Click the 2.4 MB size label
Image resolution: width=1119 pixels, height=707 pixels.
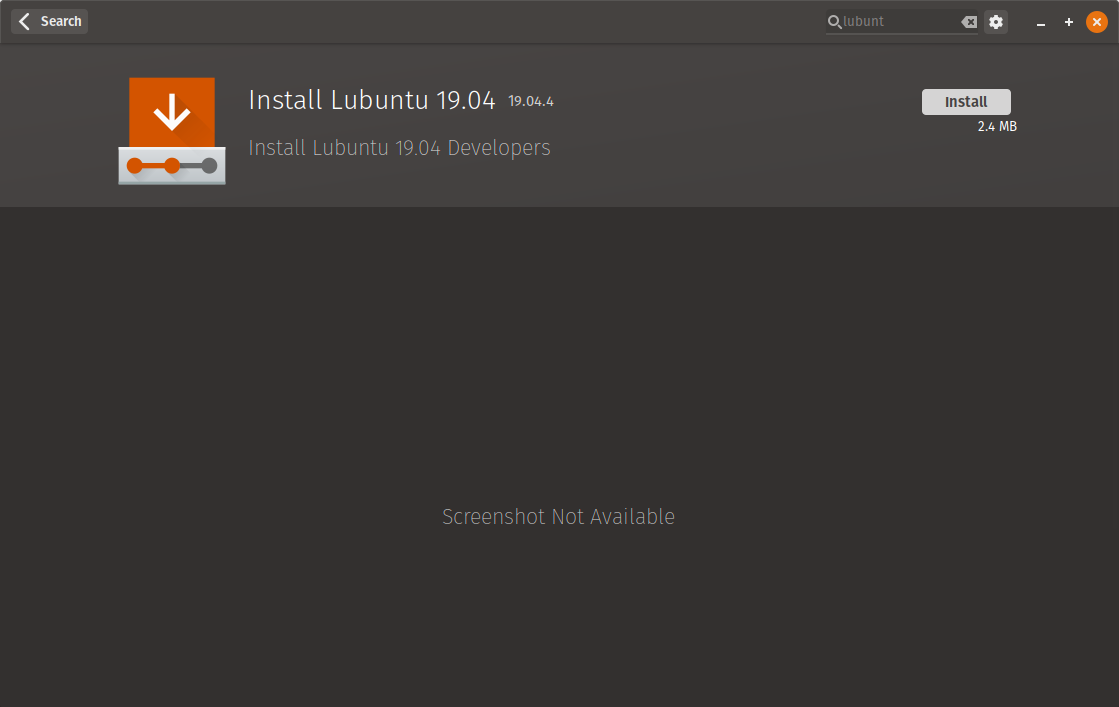[x=997, y=126]
